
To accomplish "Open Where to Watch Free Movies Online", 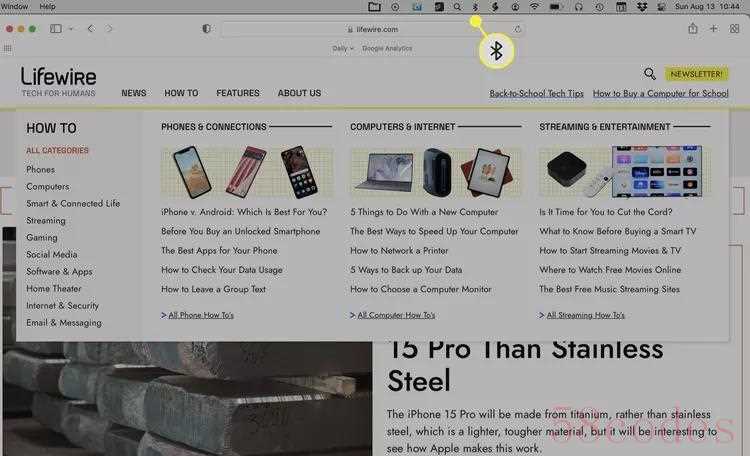I will [610, 270].
